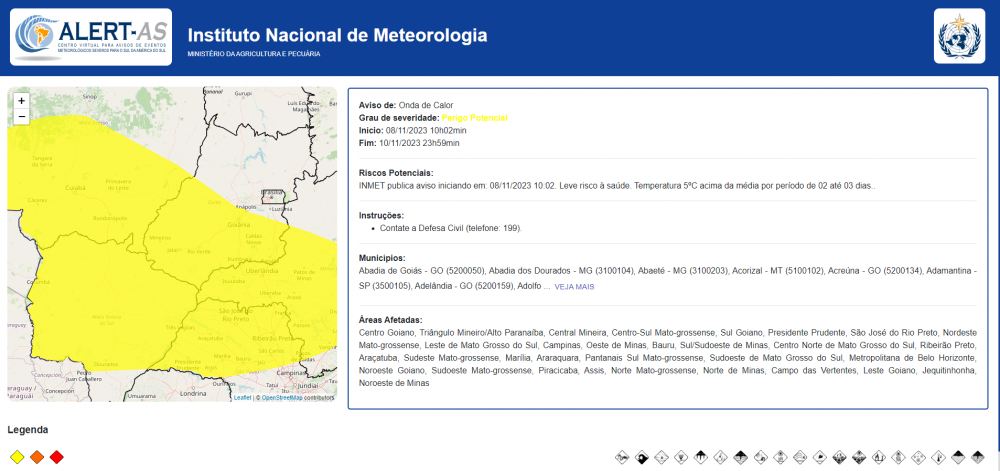Select the first diamond hazard icon in legend
The width and height of the screenshot is (1000, 471).
pos(622,457)
